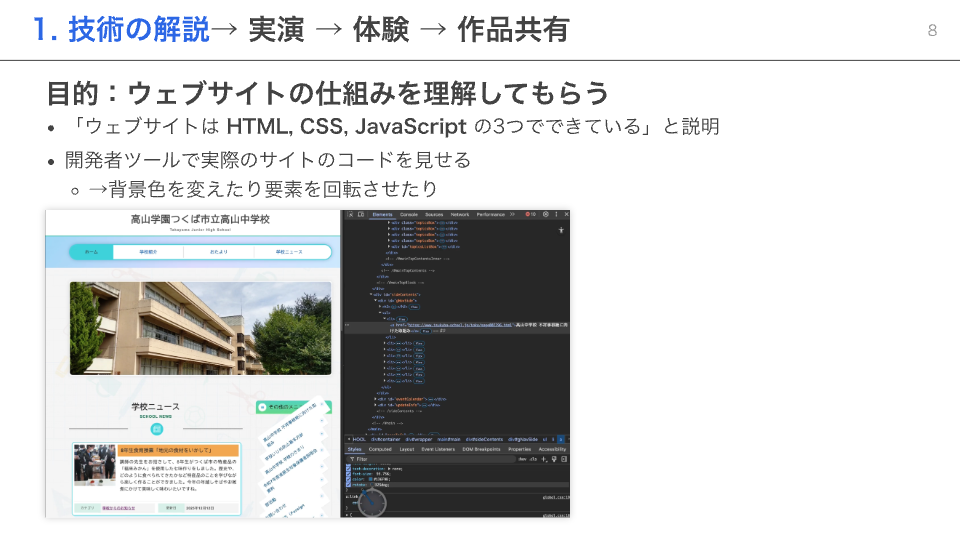960x540 pixels.
Task: Open the Layout sub-tab
Action: pyautogui.click(x=407, y=449)
